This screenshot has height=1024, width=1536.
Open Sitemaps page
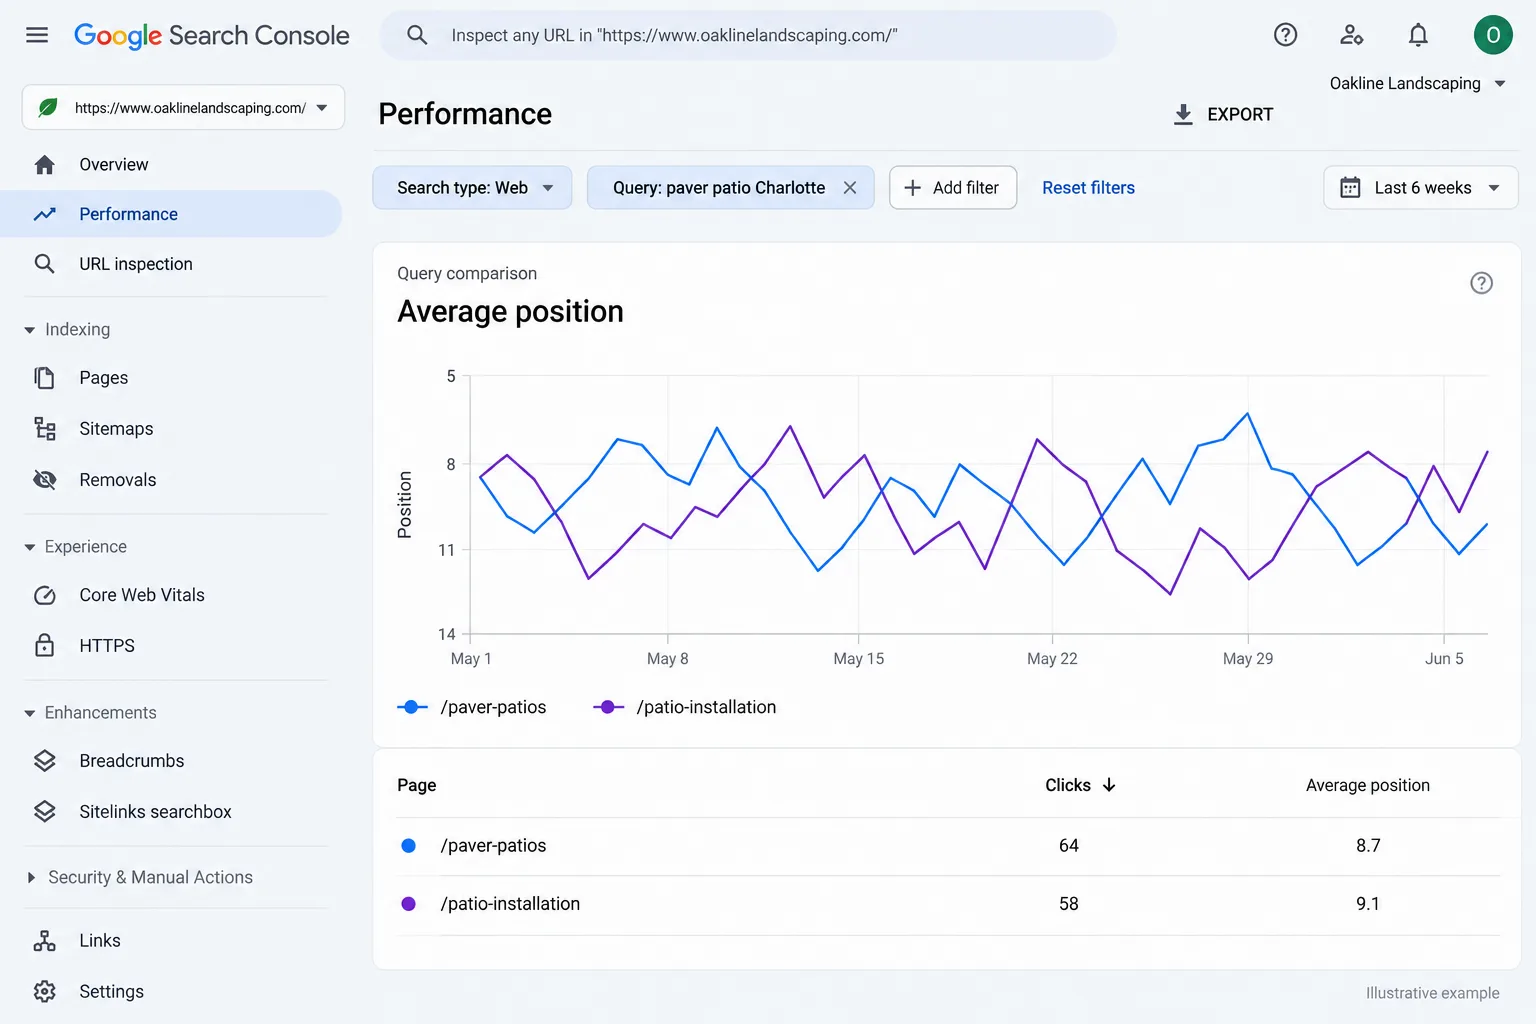point(171,429)
